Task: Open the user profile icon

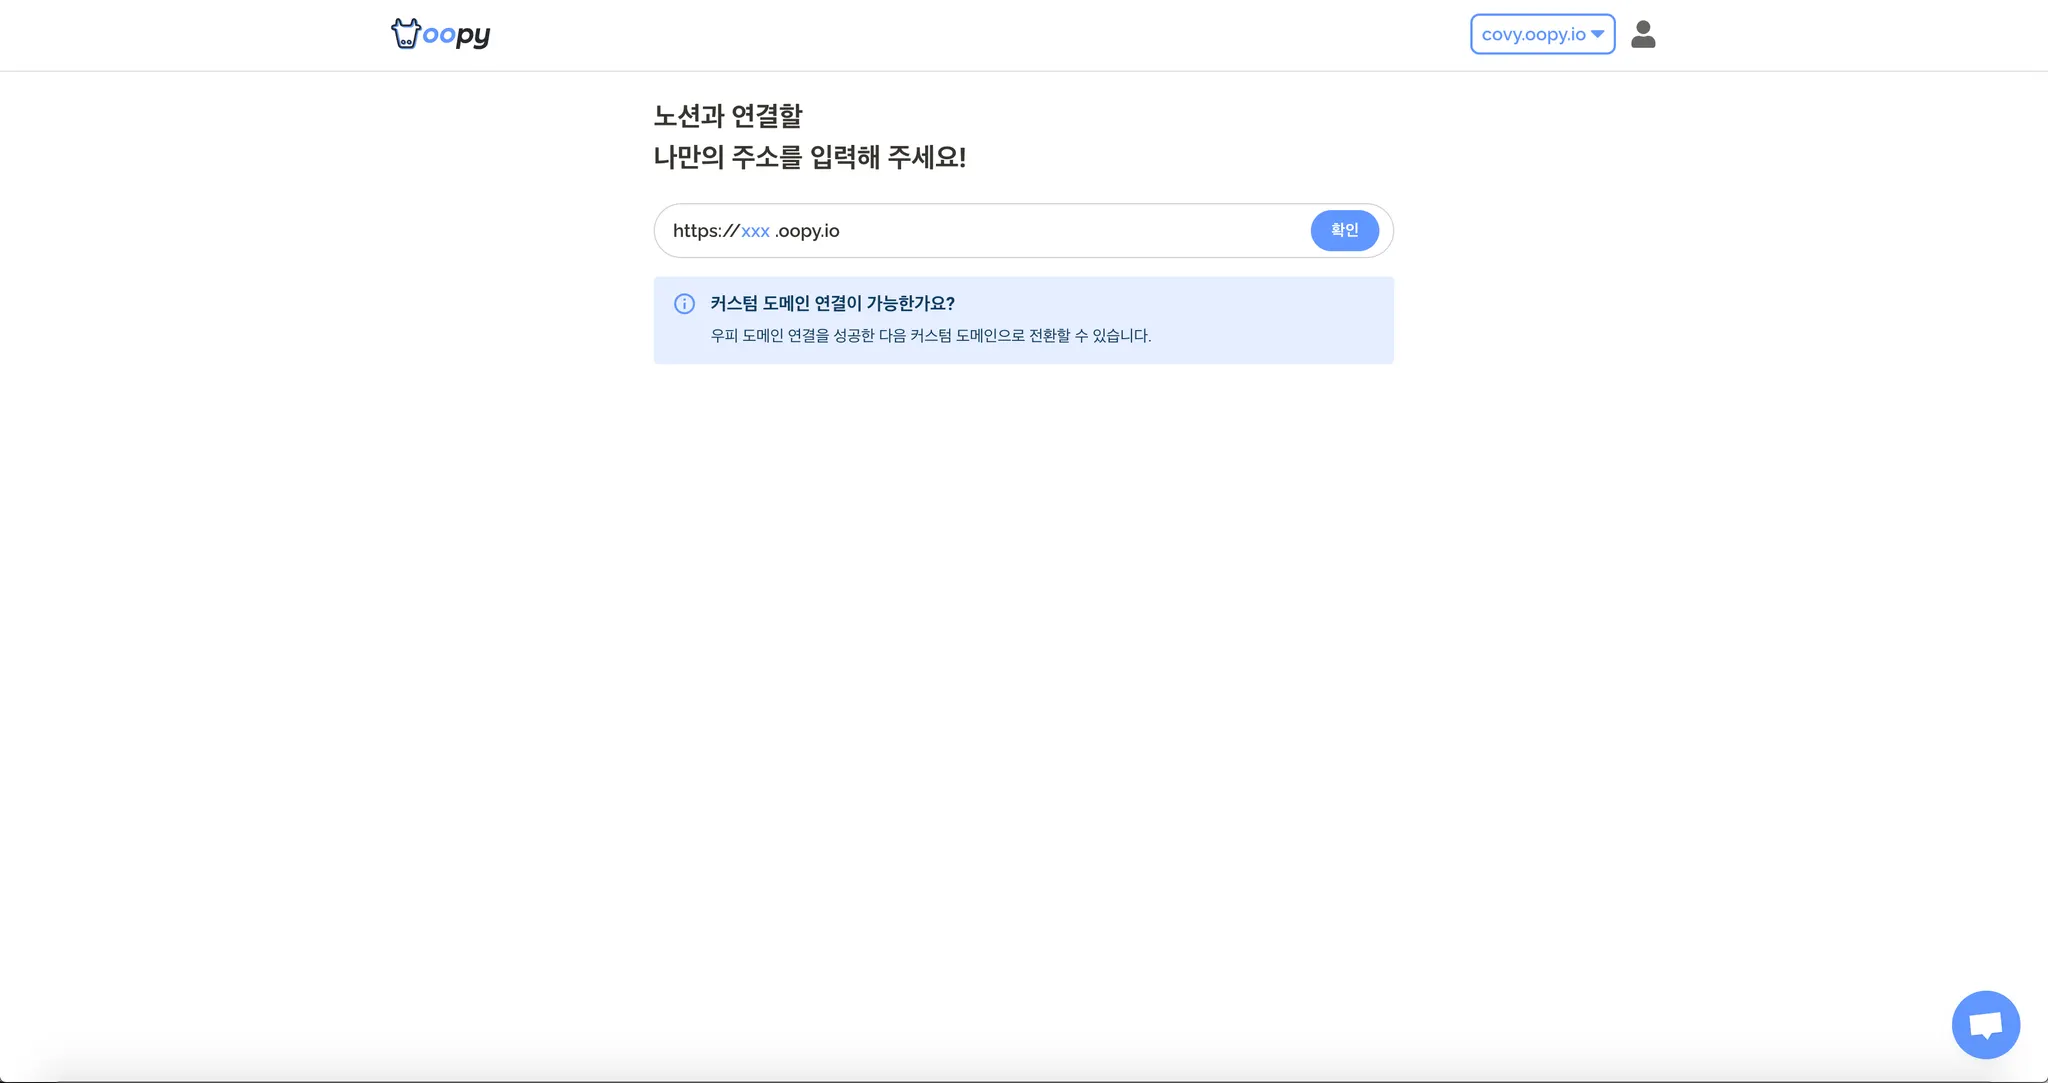Action: pos(1643,35)
